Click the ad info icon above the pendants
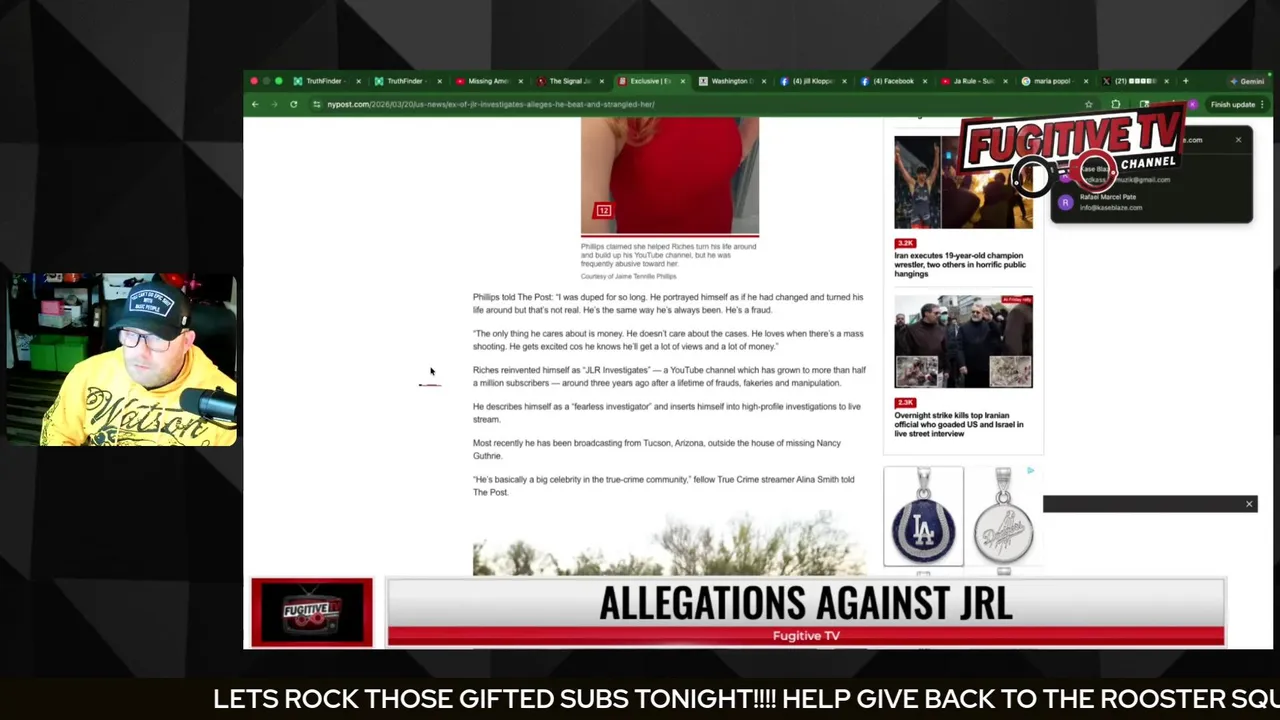The width and height of the screenshot is (1280, 720). [x=1030, y=471]
